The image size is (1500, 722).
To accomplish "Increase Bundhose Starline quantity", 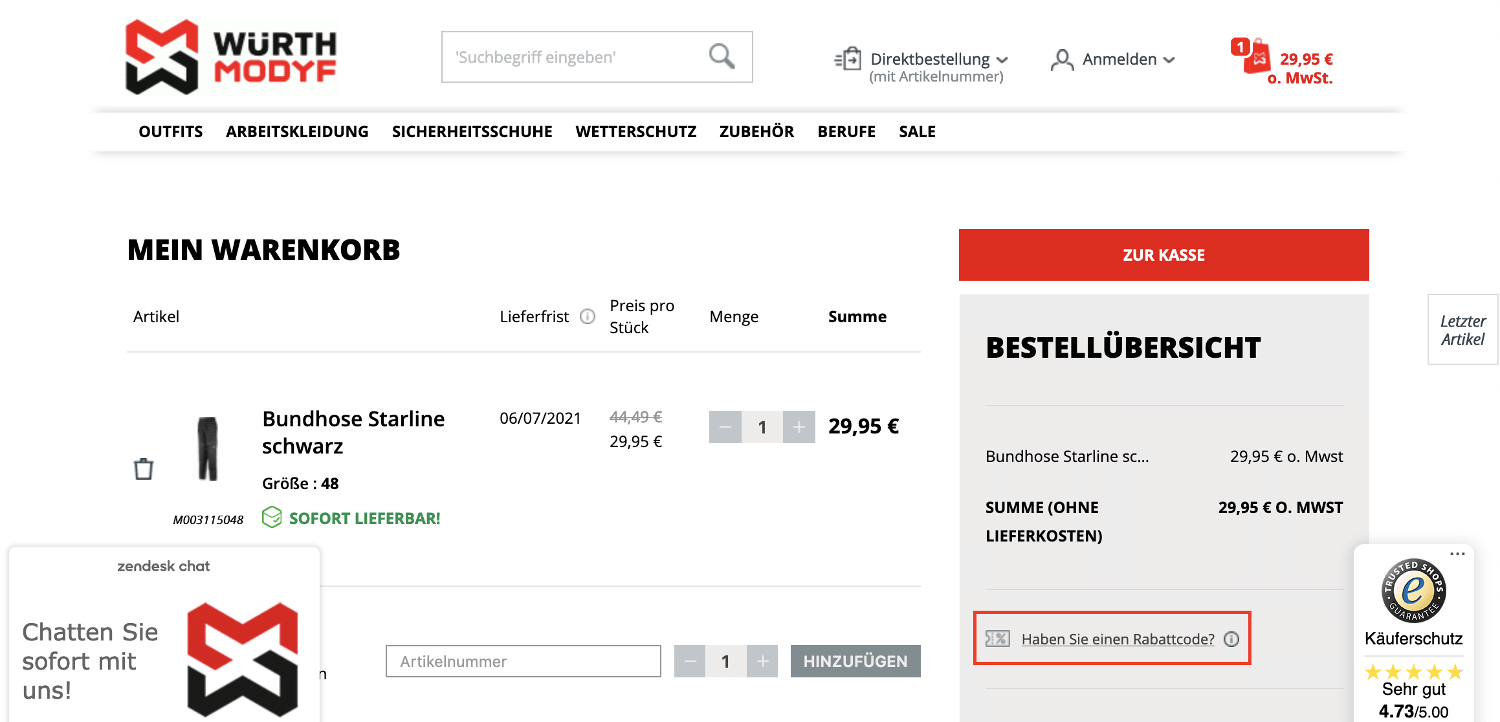I will pos(799,427).
